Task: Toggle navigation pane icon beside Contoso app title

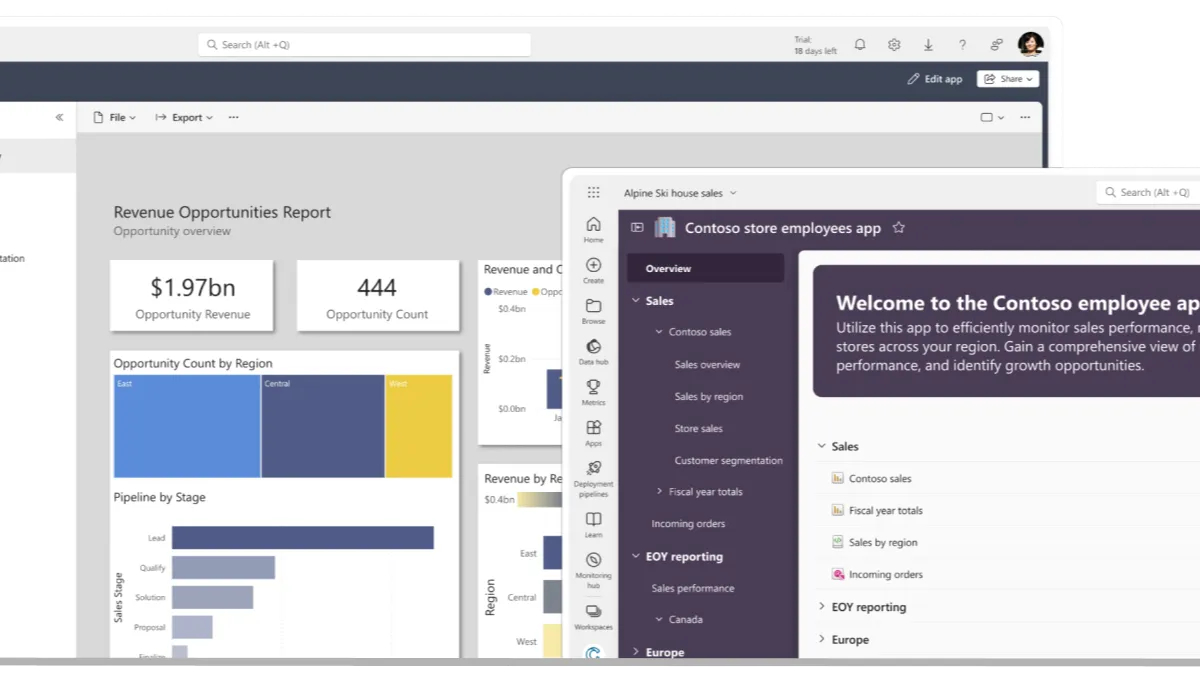Action: coord(636,228)
